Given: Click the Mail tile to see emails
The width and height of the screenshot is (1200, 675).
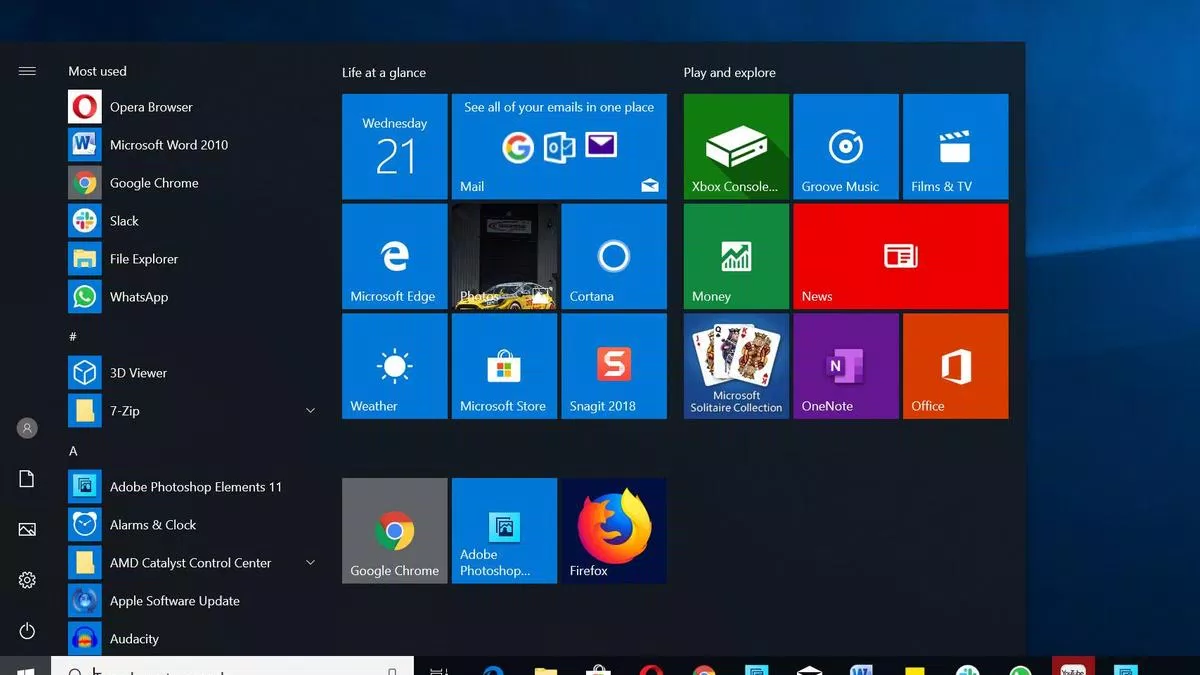Looking at the screenshot, I should tap(559, 145).
